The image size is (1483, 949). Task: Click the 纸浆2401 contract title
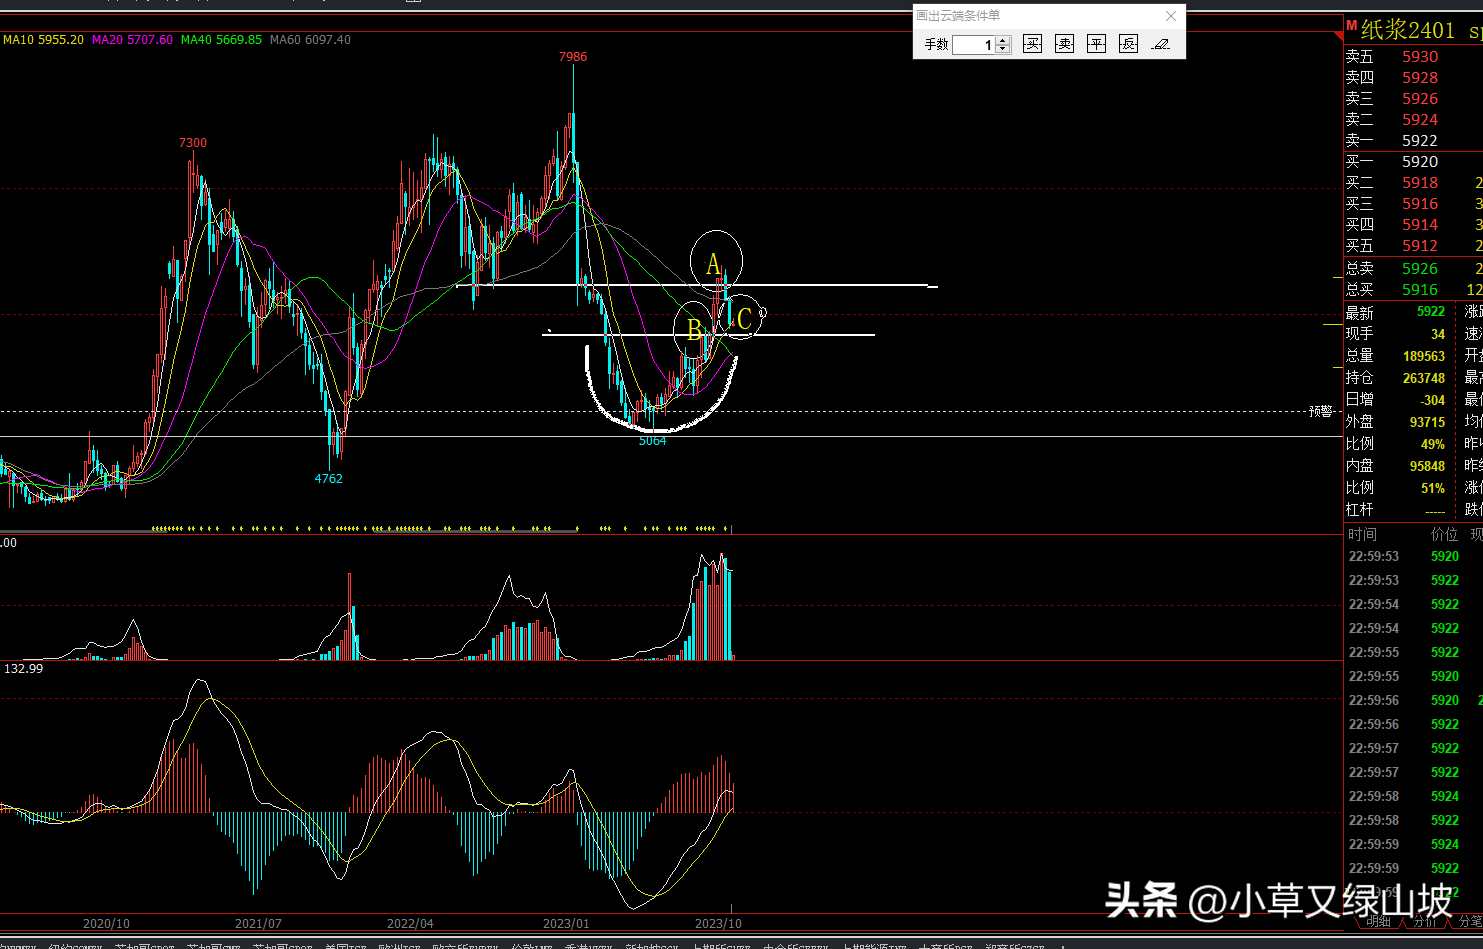1408,30
